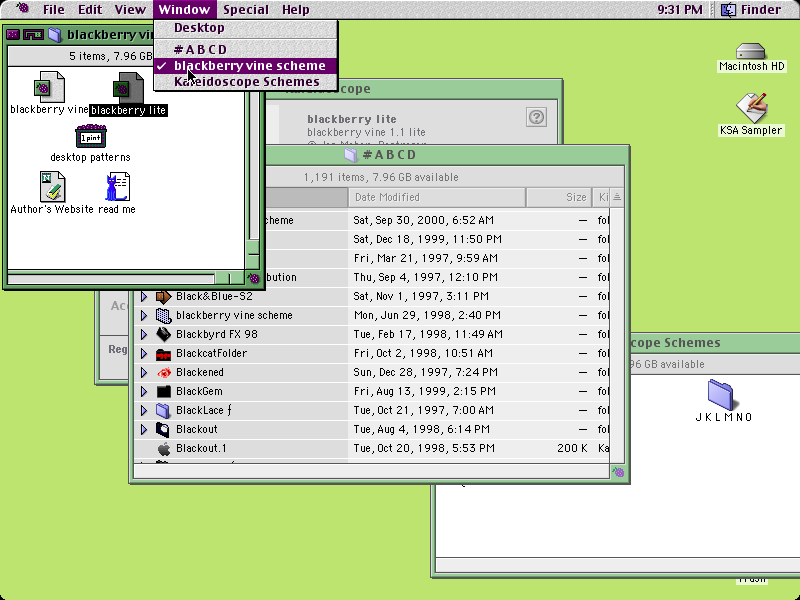This screenshot has width=800, height=600.
Task: Select the read me blue cat icon
Action: click(117, 187)
